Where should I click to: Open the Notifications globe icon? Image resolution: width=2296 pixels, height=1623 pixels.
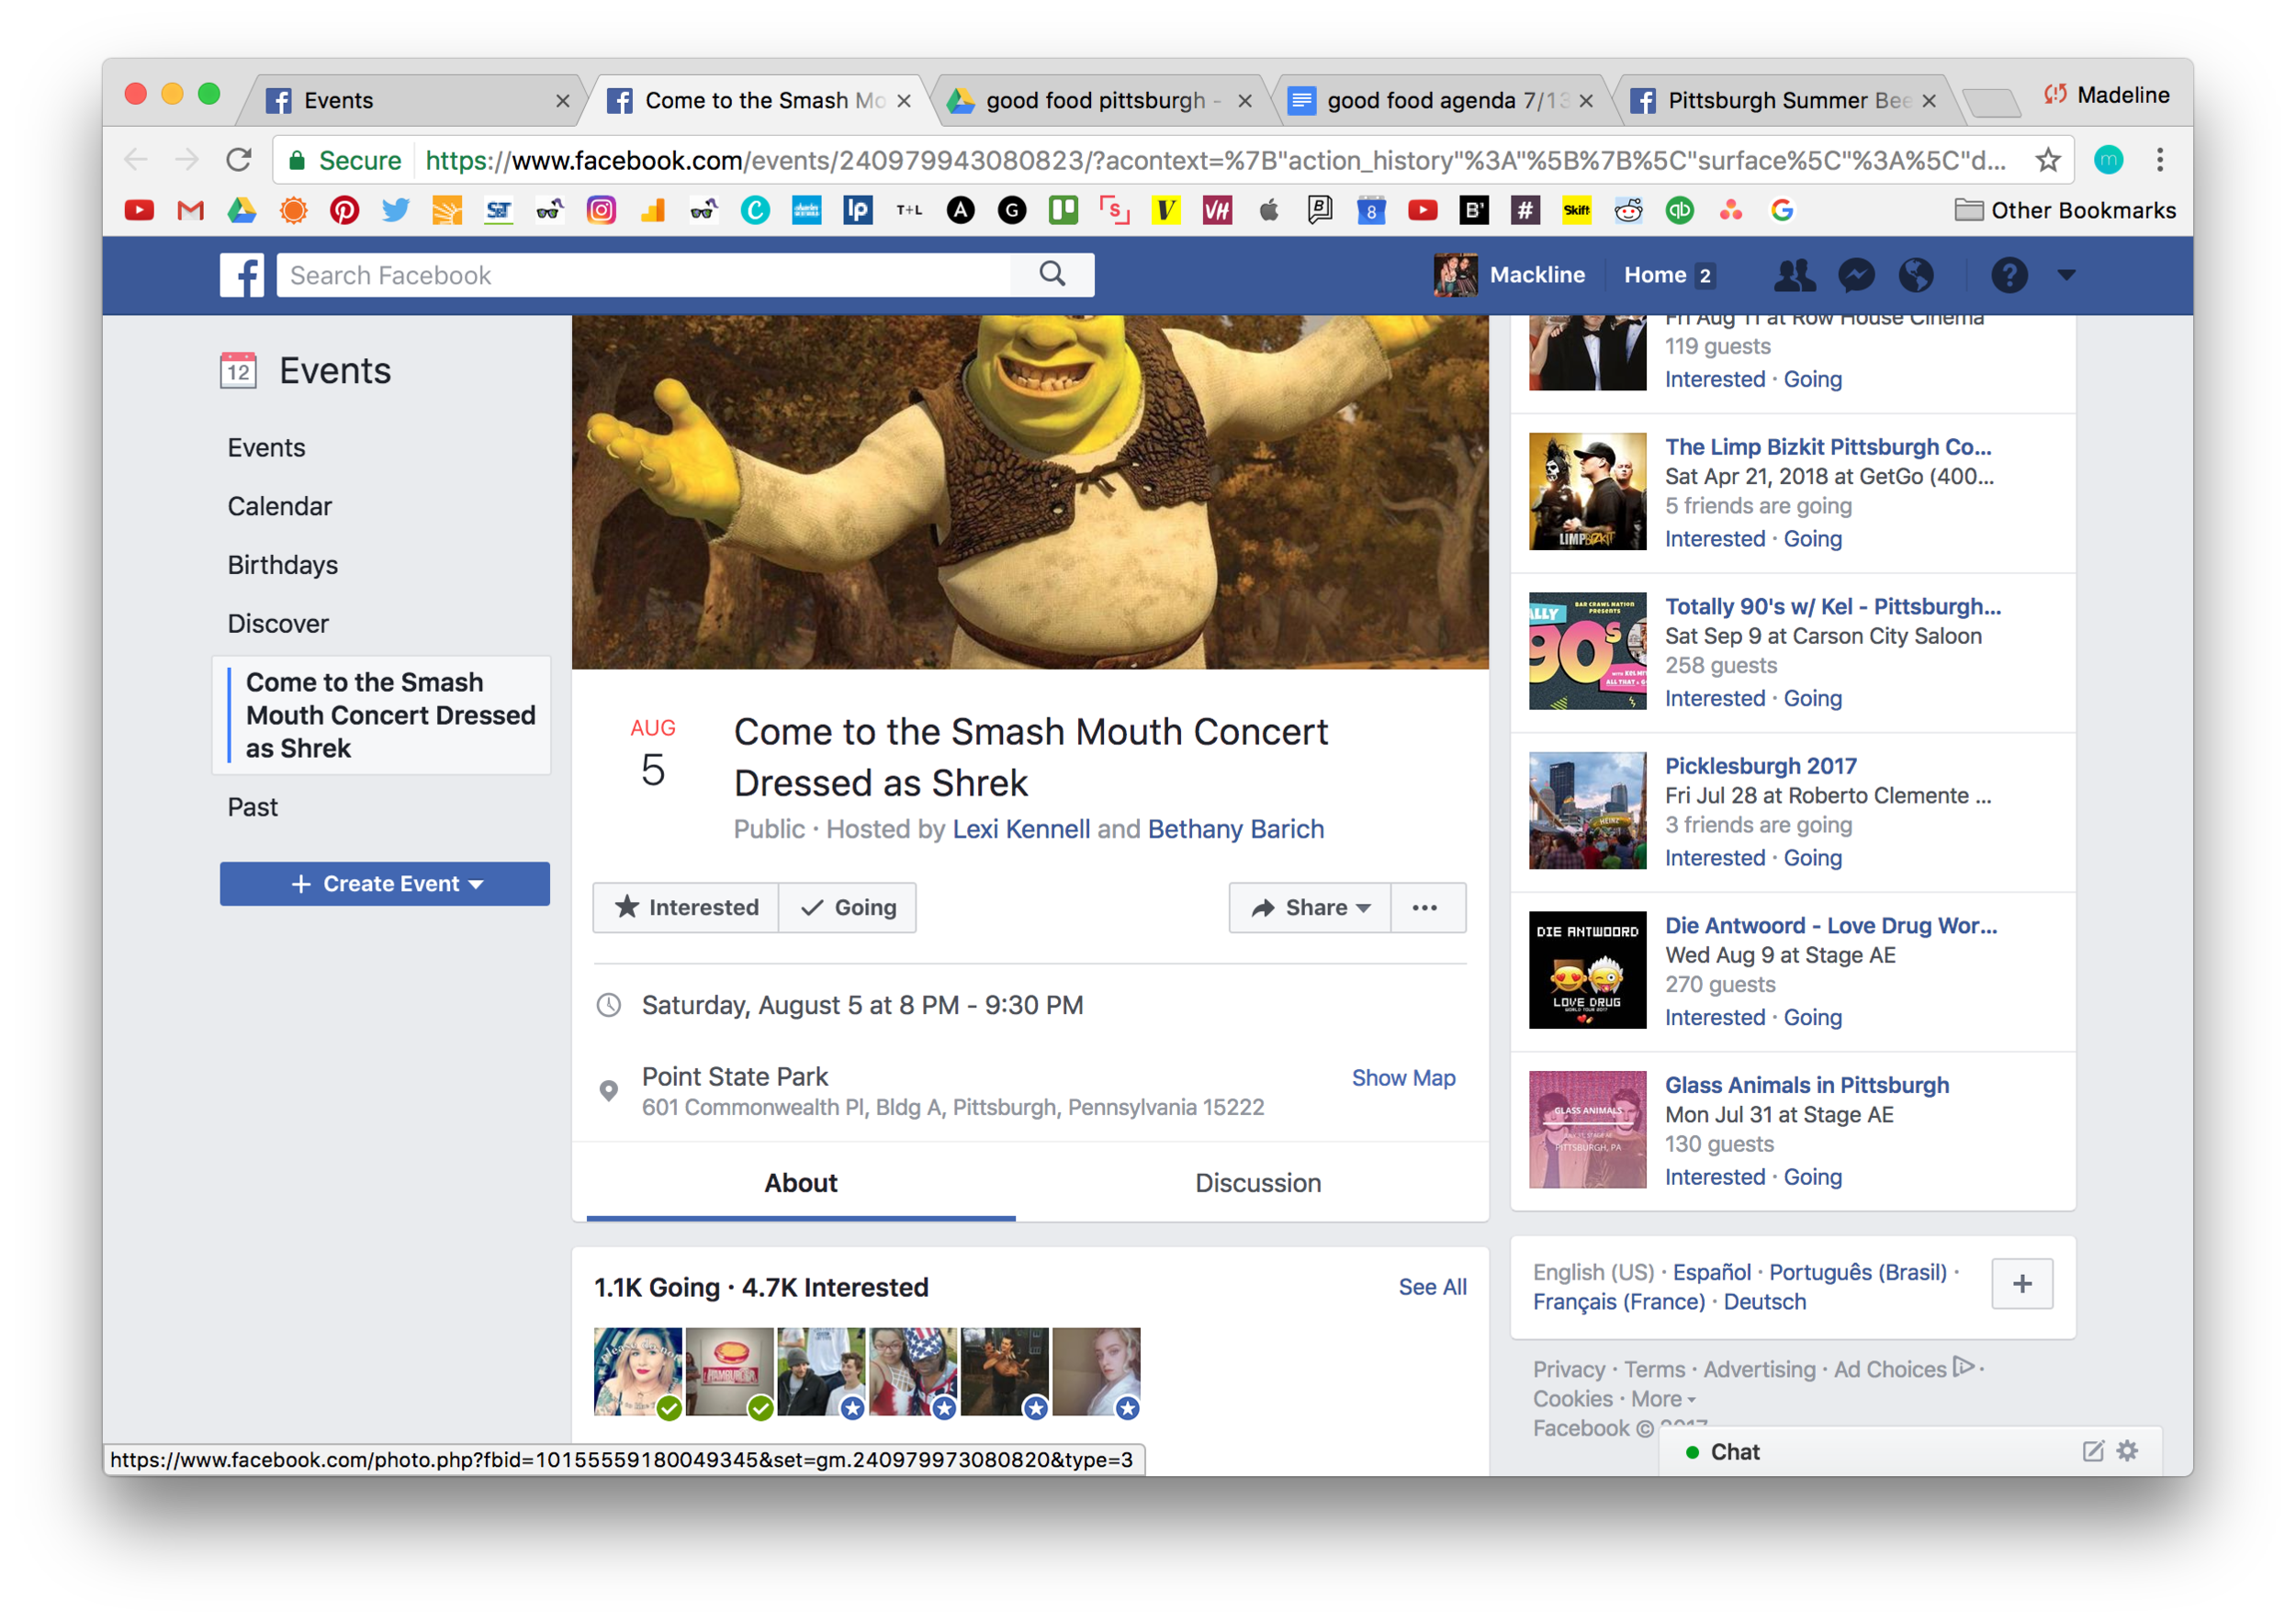(1916, 275)
